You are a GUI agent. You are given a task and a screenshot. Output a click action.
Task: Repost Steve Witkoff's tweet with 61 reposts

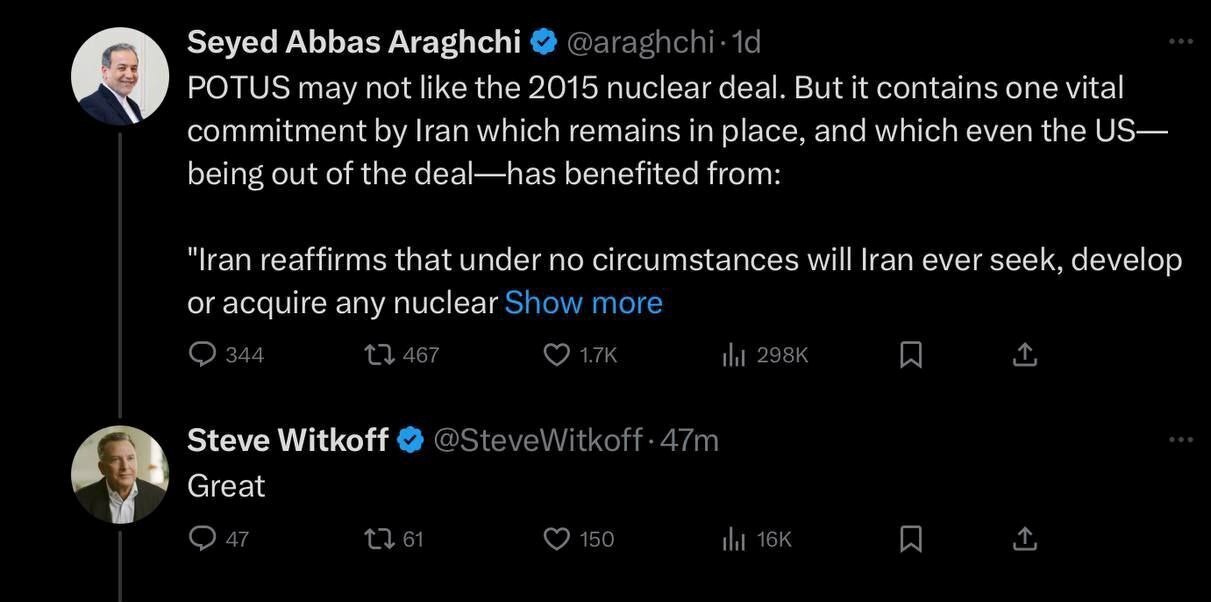point(395,540)
